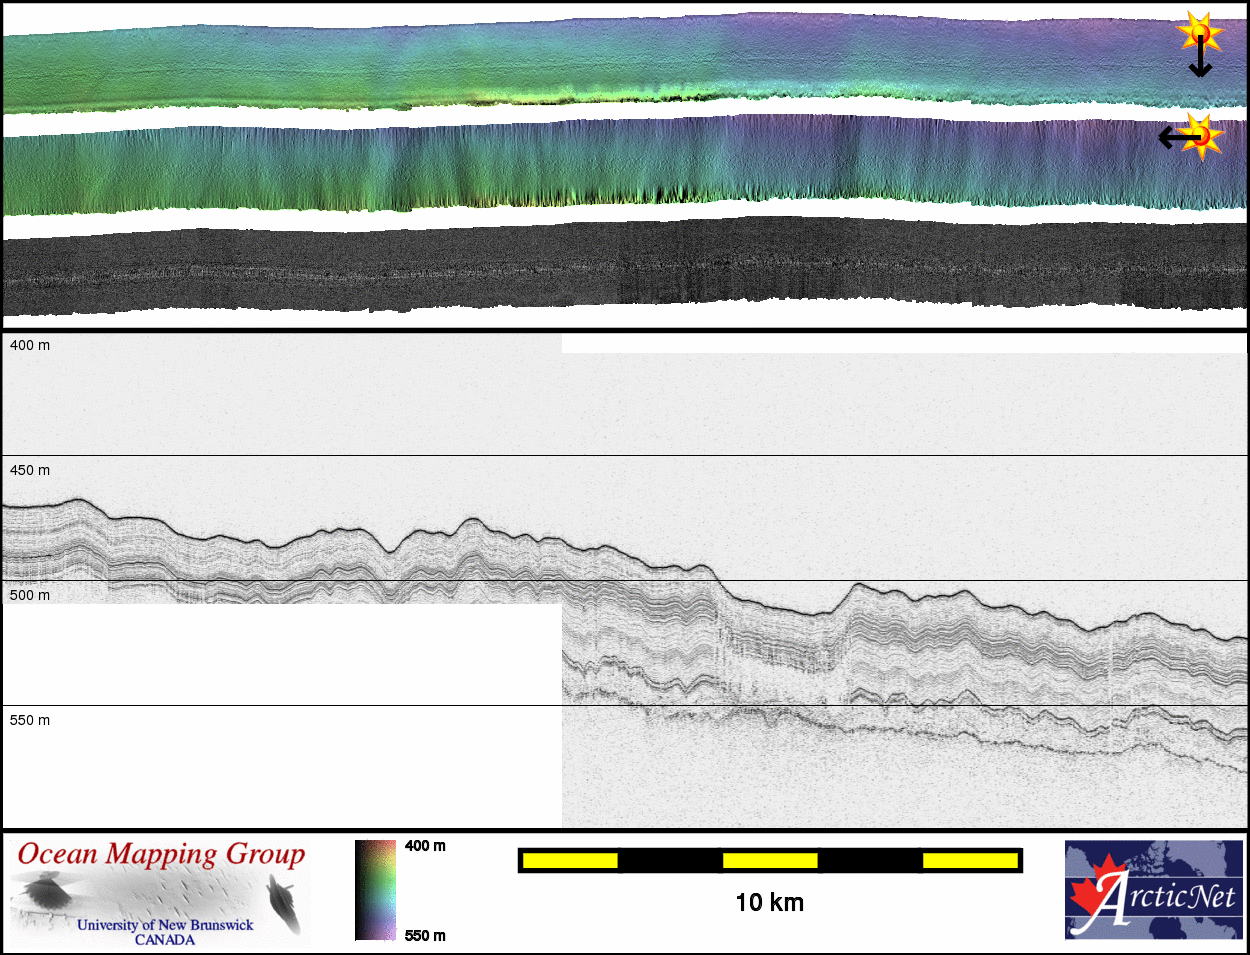Click the right ship silhouette in Ocean Mapping logo
Viewport: 1250px width, 955px height.
[x=285, y=903]
